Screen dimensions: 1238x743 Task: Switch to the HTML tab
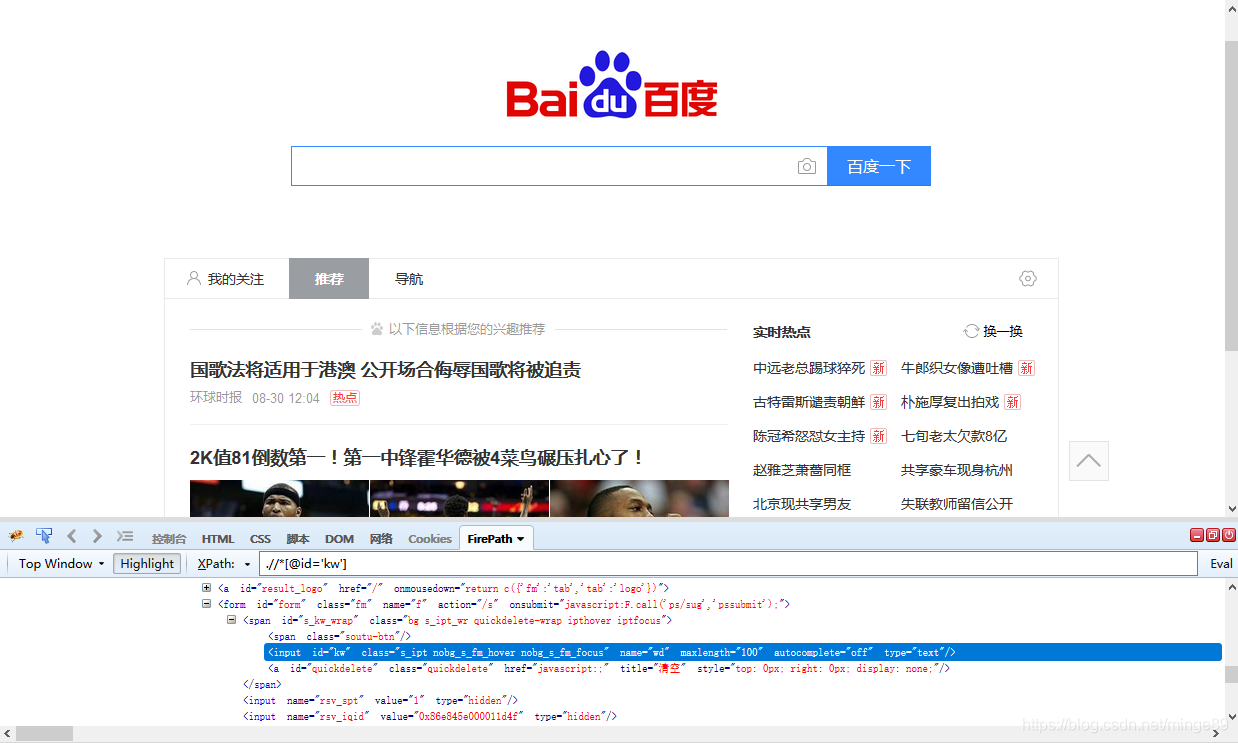tap(218, 539)
